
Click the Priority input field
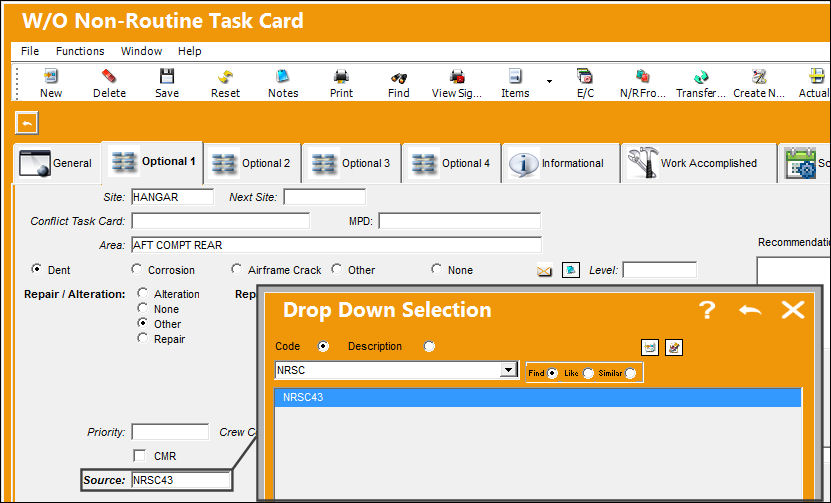click(x=170, y=432)
